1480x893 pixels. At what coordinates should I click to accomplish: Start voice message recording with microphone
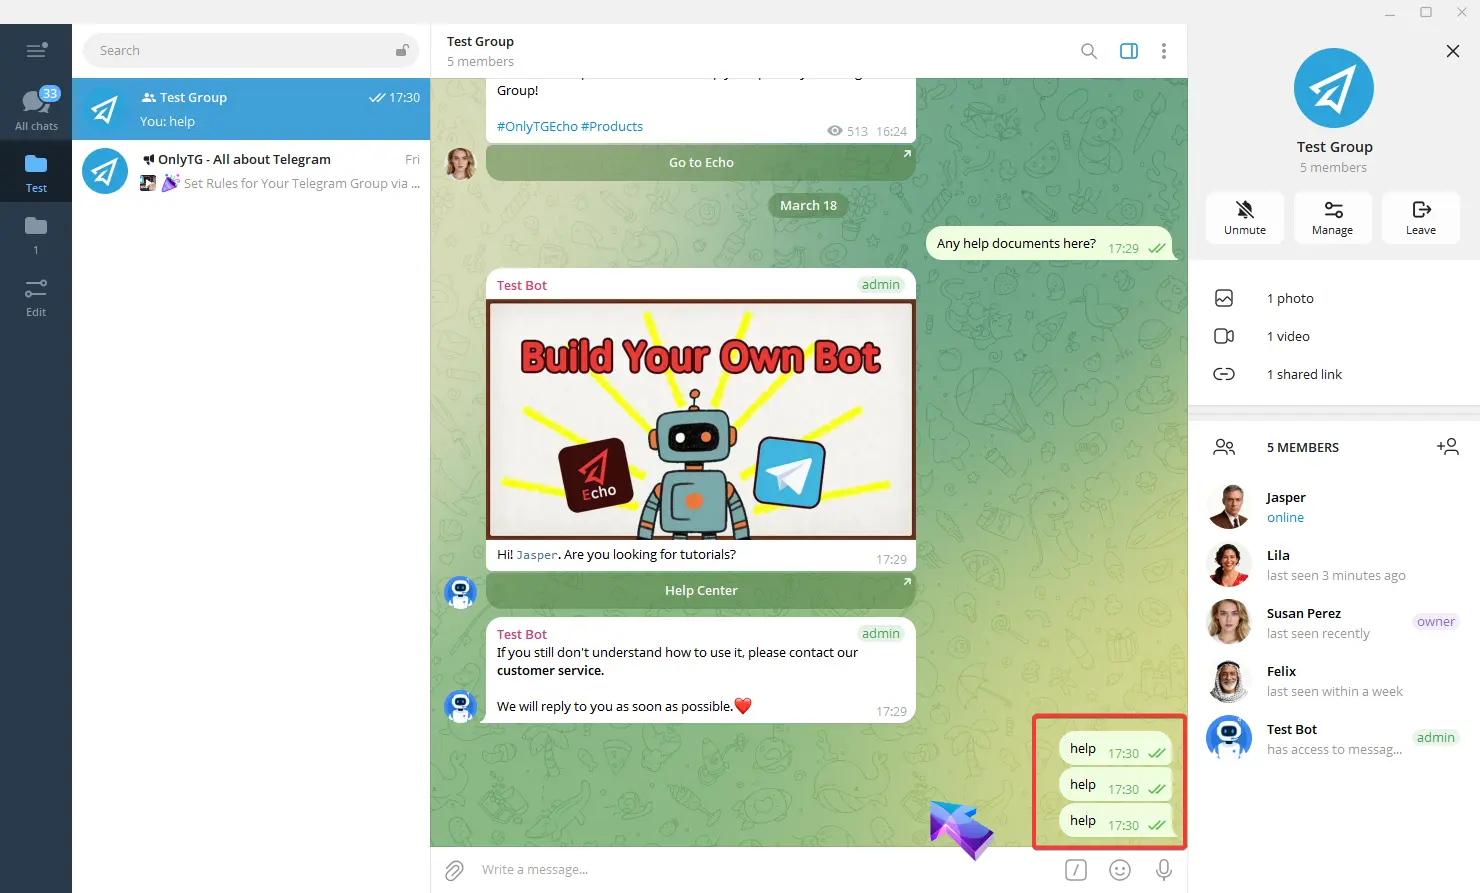[x=1163, y=870]
